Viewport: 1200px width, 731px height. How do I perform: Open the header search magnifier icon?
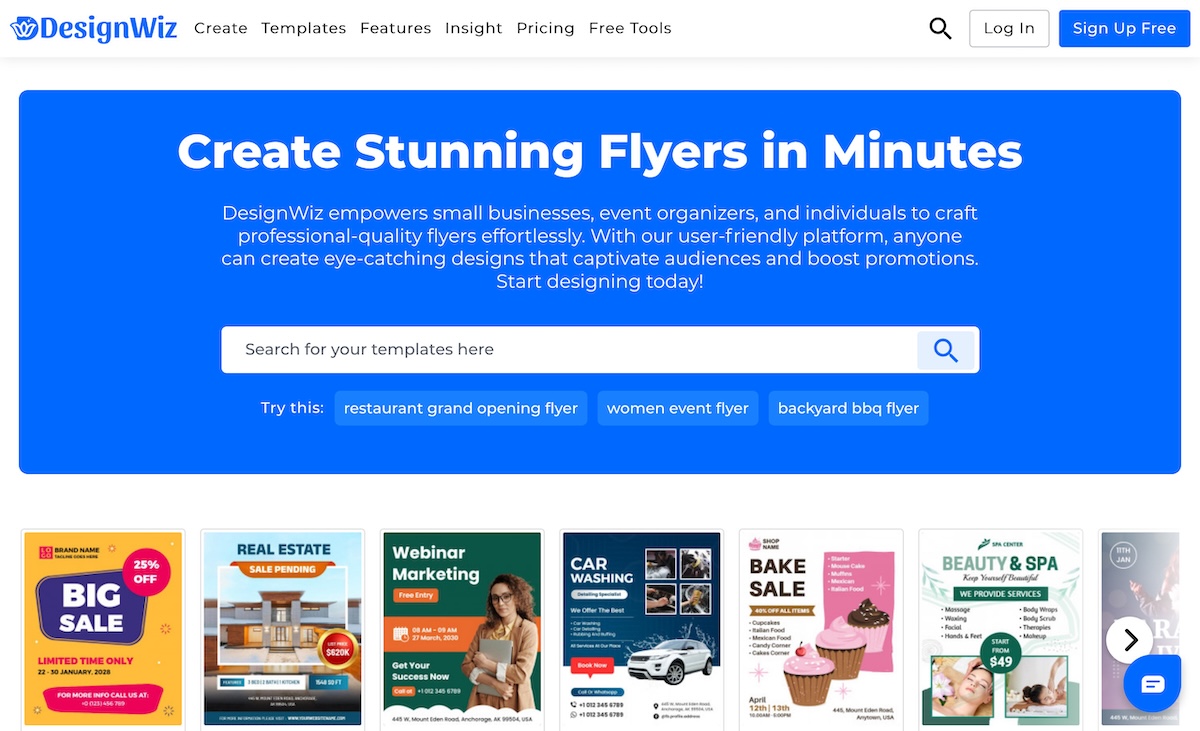(940, 28)
